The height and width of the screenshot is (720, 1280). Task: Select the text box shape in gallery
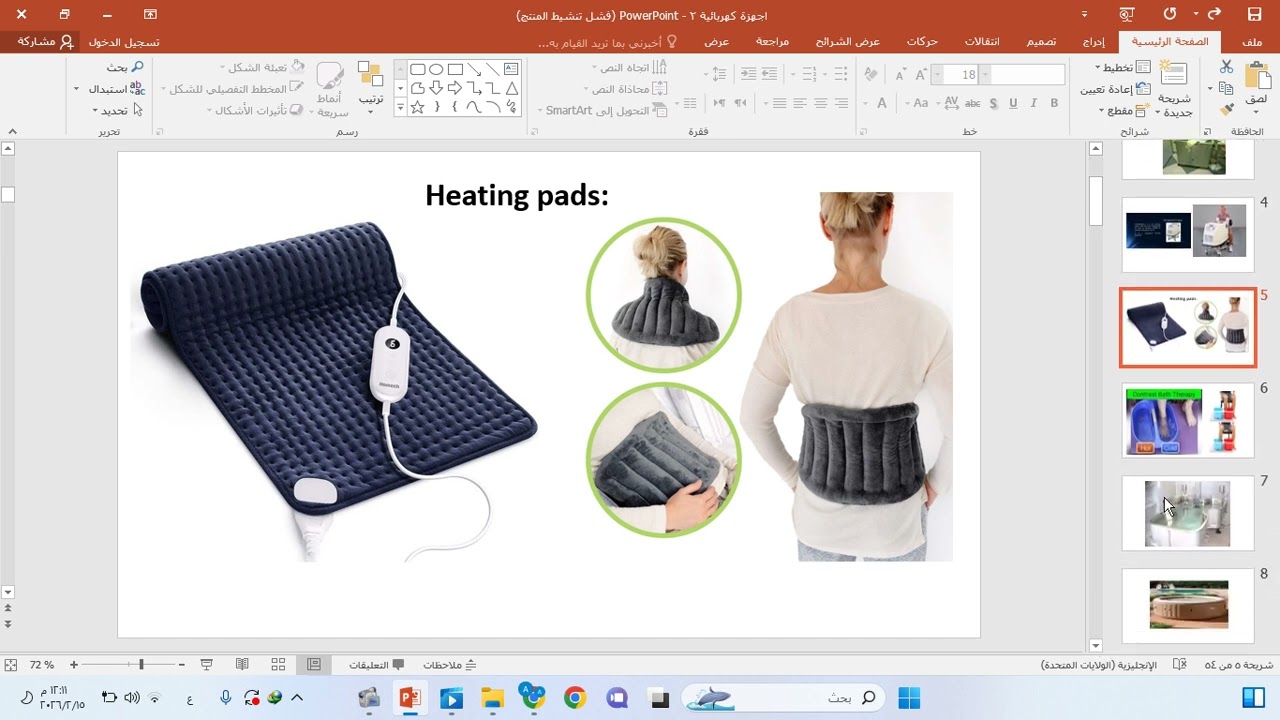point(511,69)
